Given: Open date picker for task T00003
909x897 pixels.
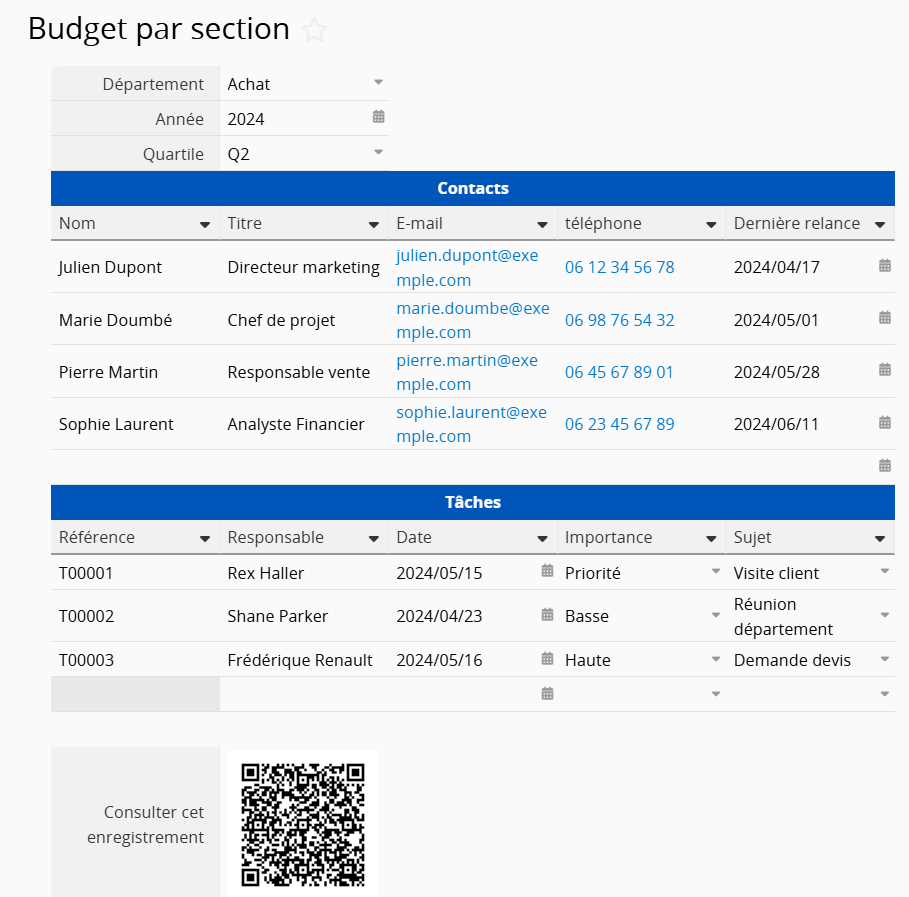Looking at the screenshot, I should pos(547,658).
